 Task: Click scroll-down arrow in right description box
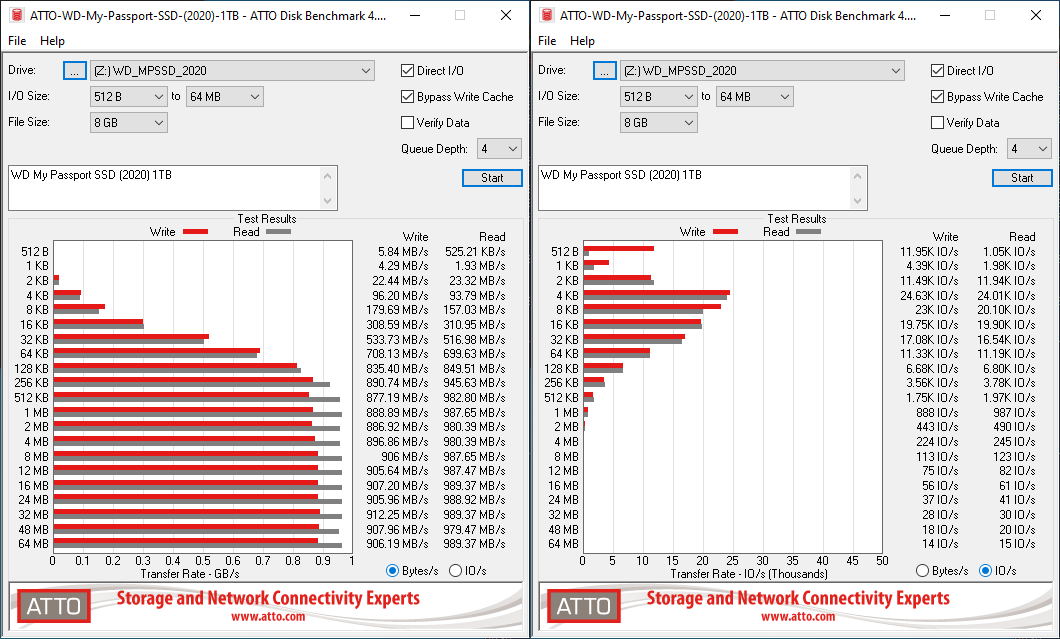859,202
